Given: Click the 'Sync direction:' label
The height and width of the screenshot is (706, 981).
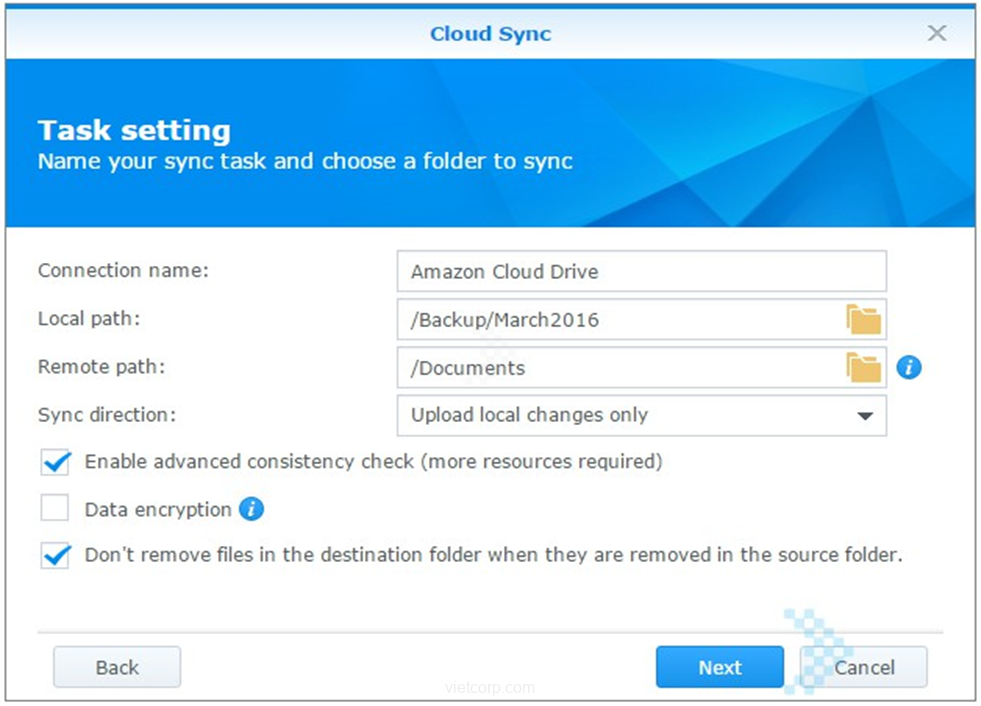Looking at the screenshot, I should point(105,415).
